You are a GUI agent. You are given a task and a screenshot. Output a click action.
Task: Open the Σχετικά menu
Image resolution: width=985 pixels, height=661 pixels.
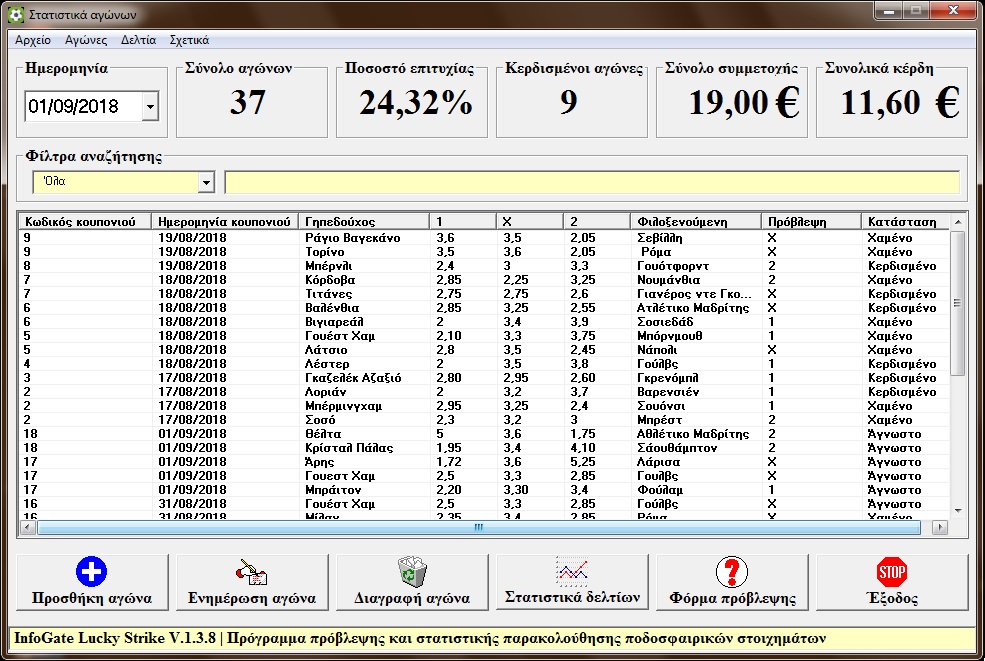coord(189,41)
